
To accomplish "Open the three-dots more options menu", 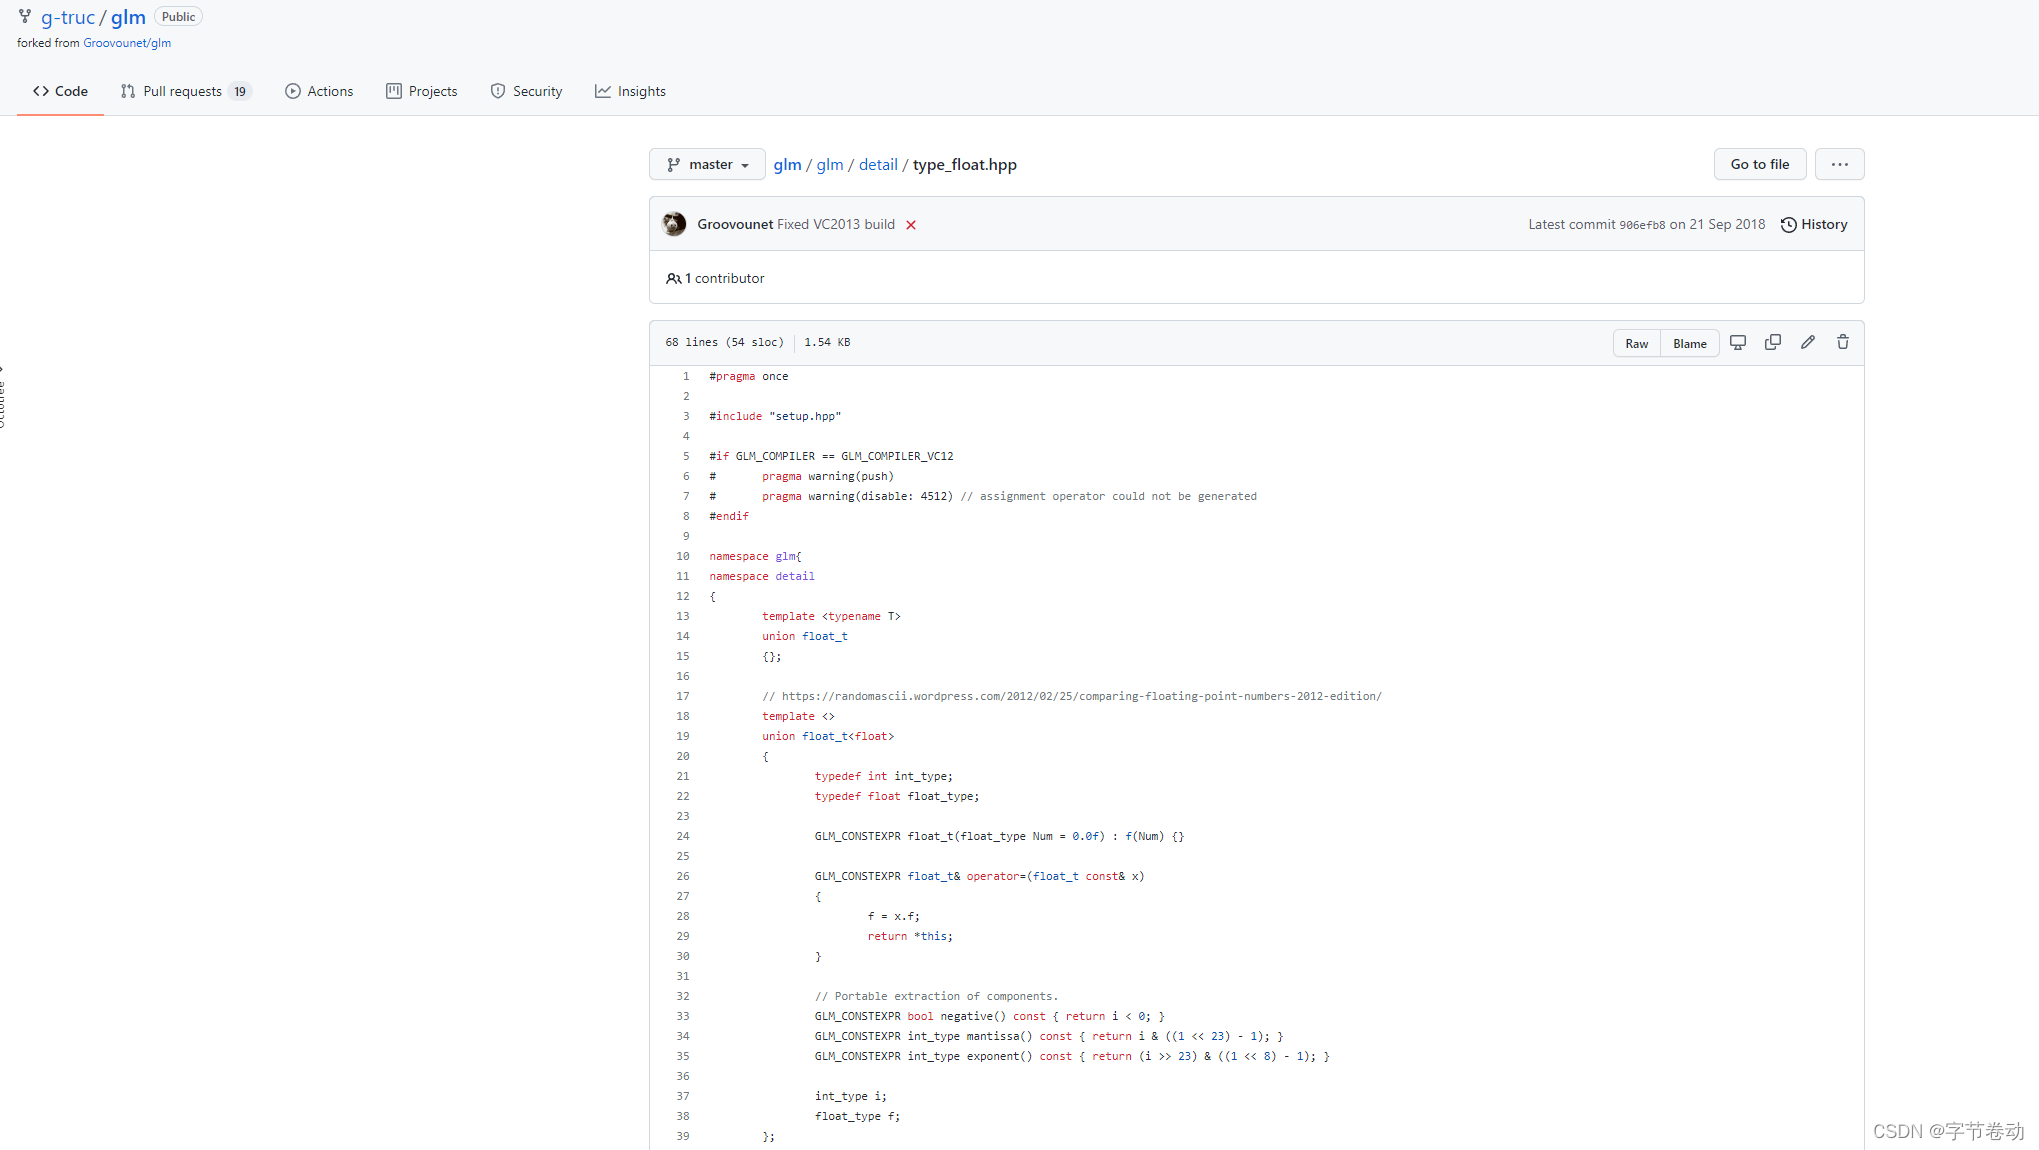I will click(x=1839, y=165).
